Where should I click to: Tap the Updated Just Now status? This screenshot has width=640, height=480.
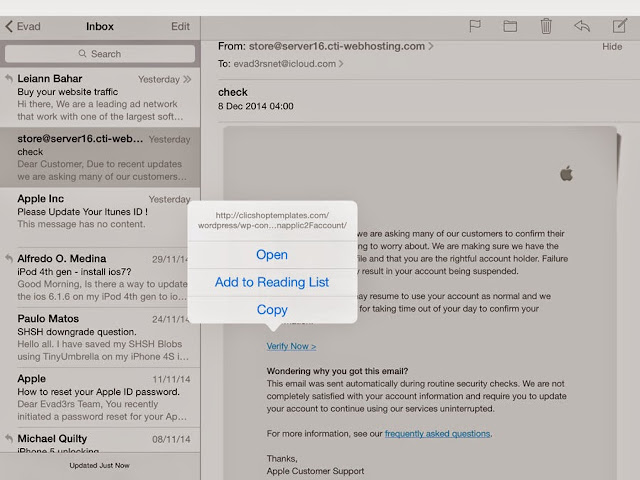[x=99, y=465]
